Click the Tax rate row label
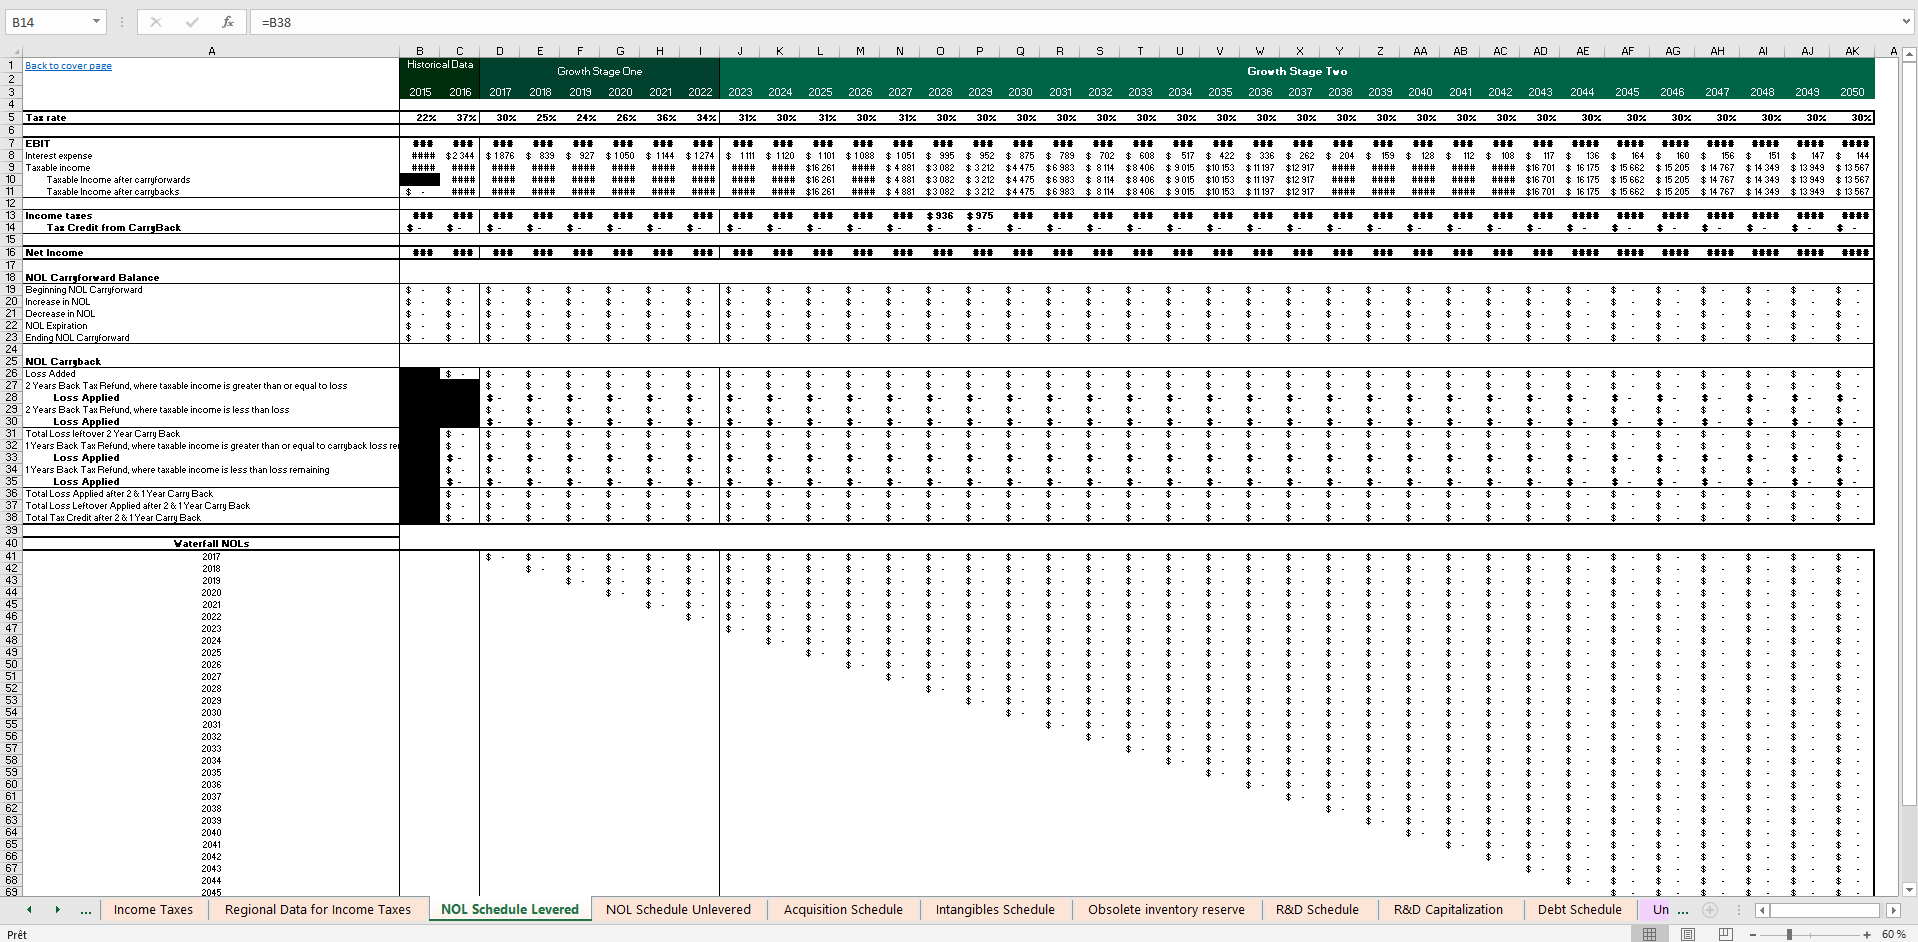 click(45, 117)
